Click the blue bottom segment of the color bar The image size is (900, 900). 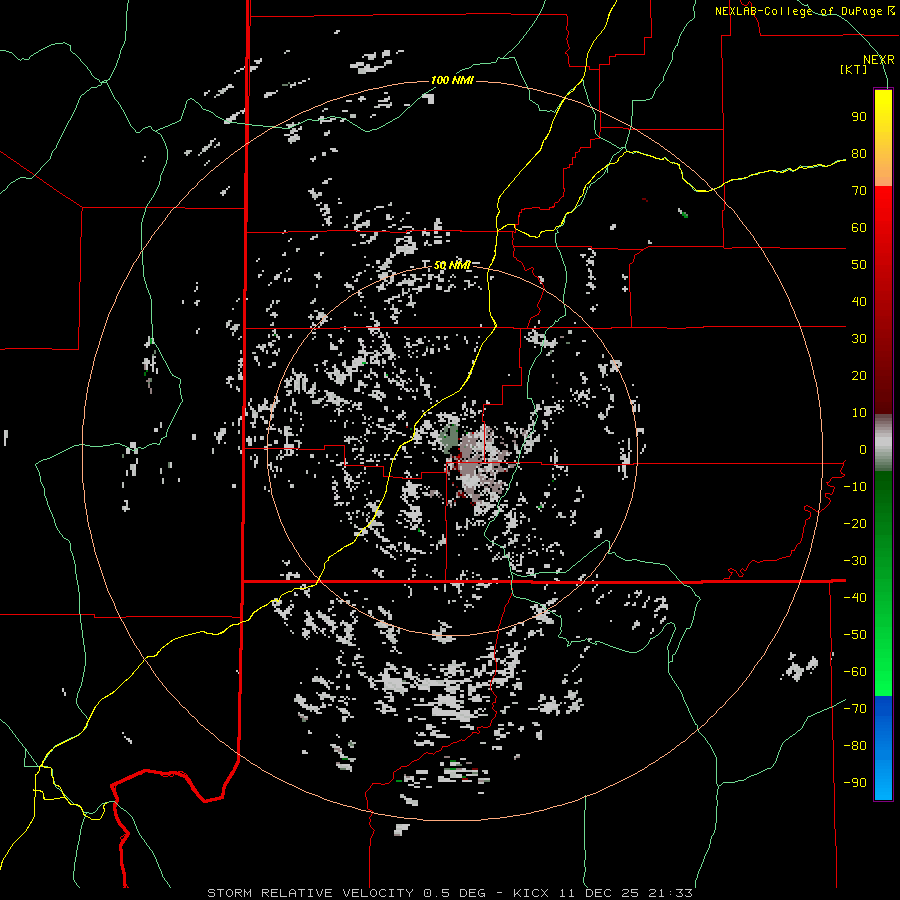[883, 748]
